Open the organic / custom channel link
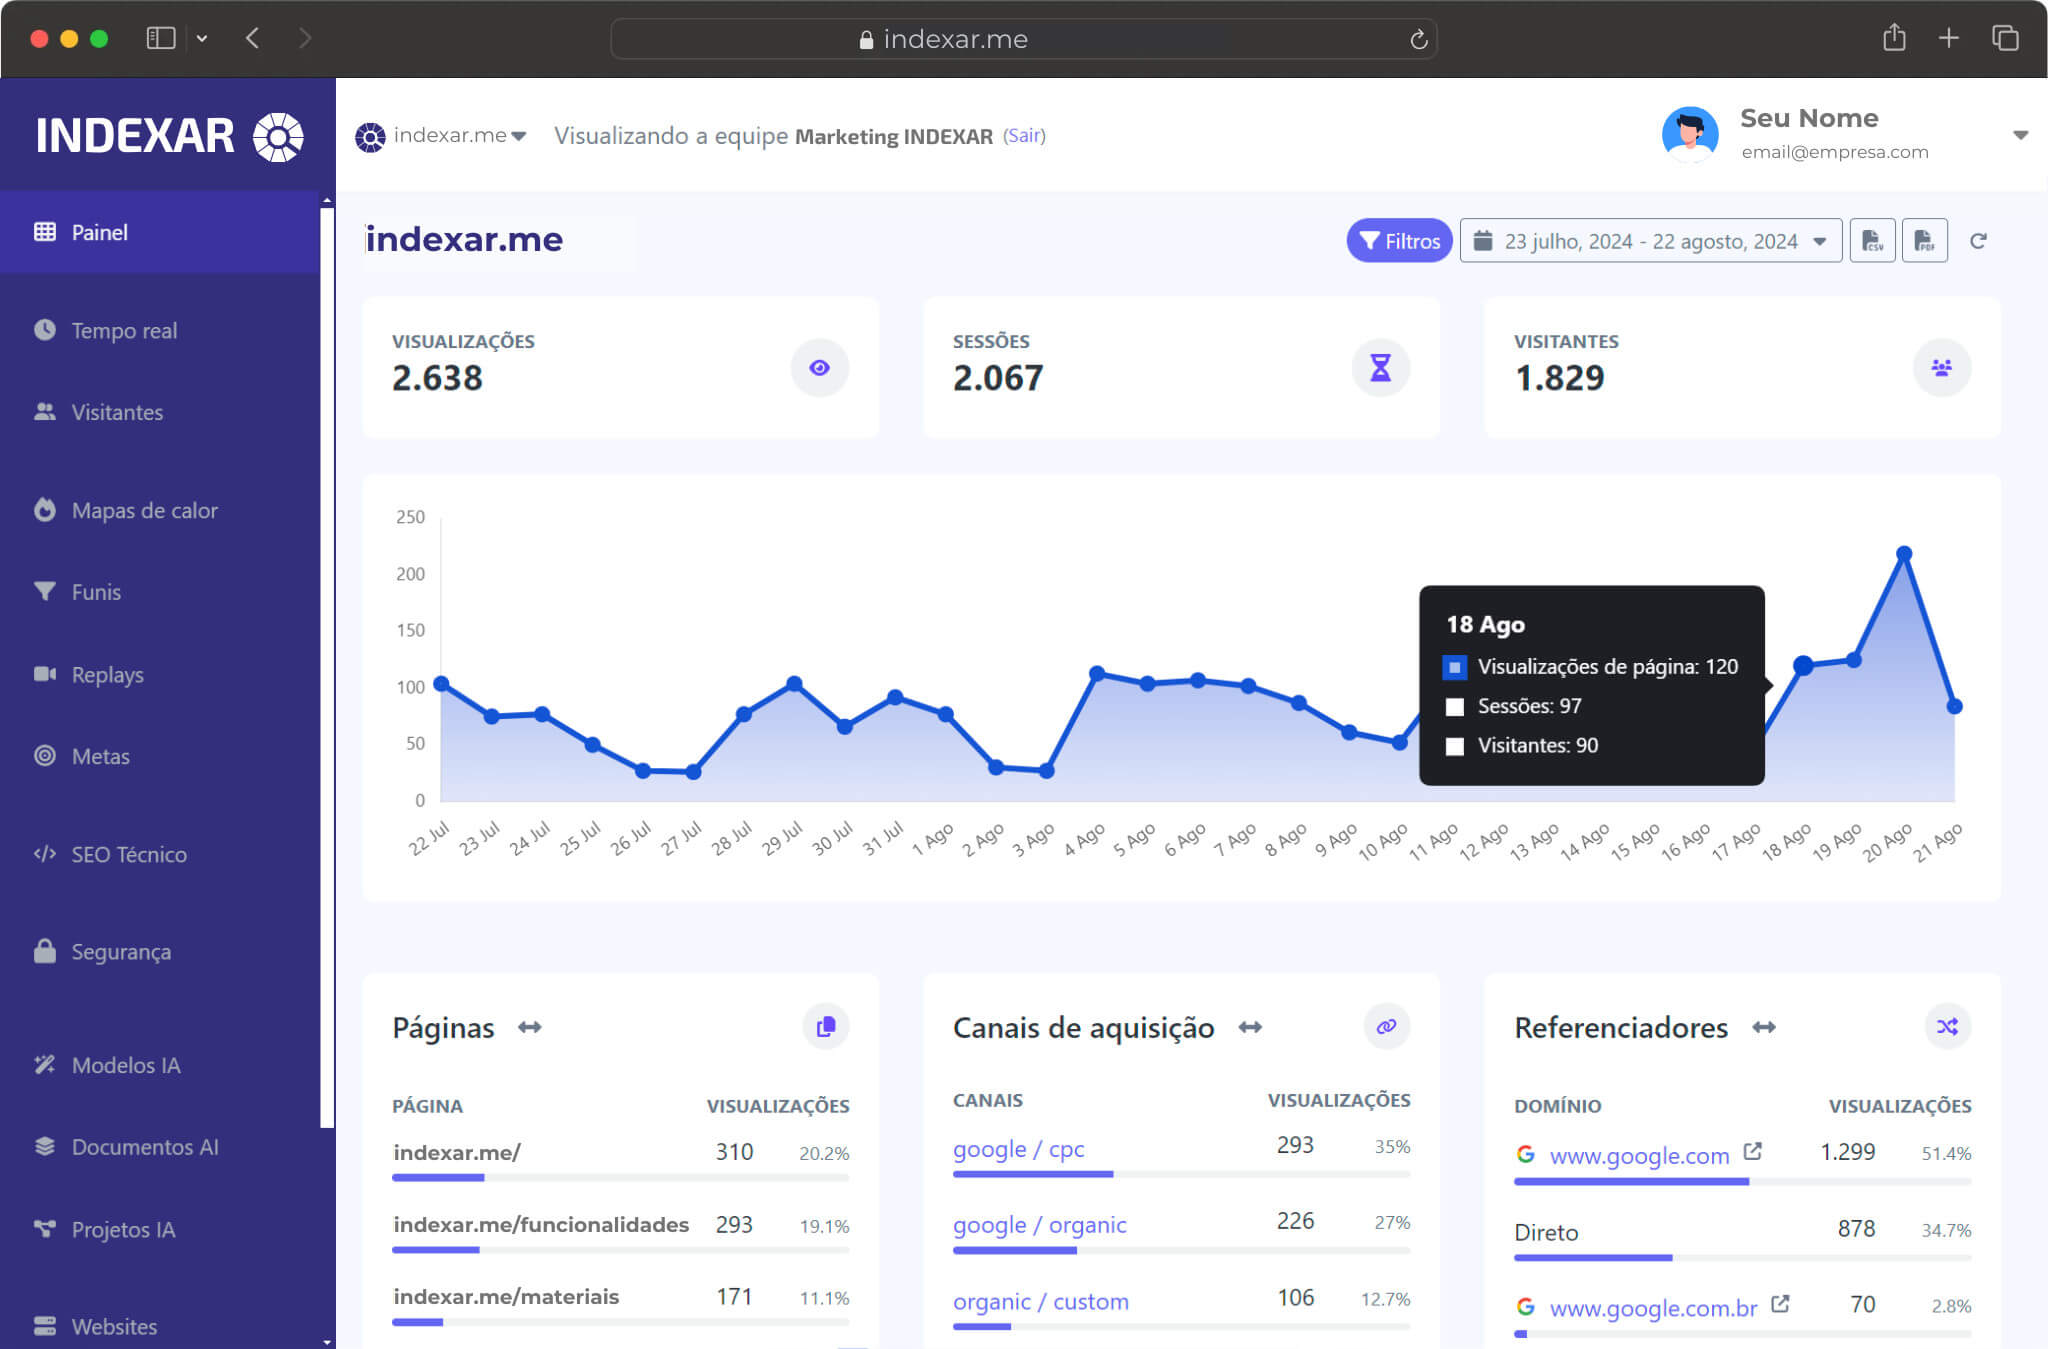2048x1349 pixels. point(1040,1301)
